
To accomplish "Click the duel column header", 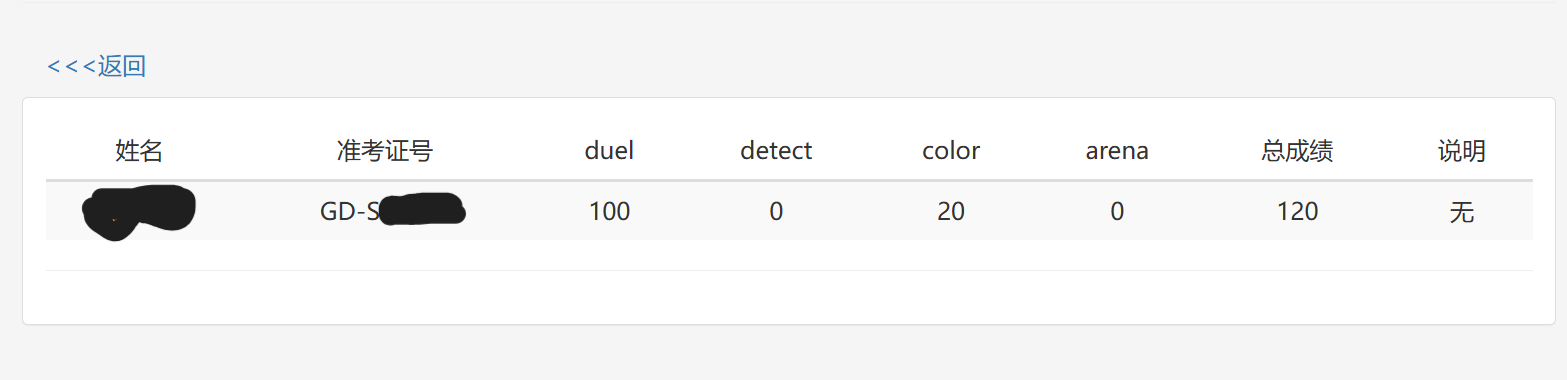I will 609,151.
